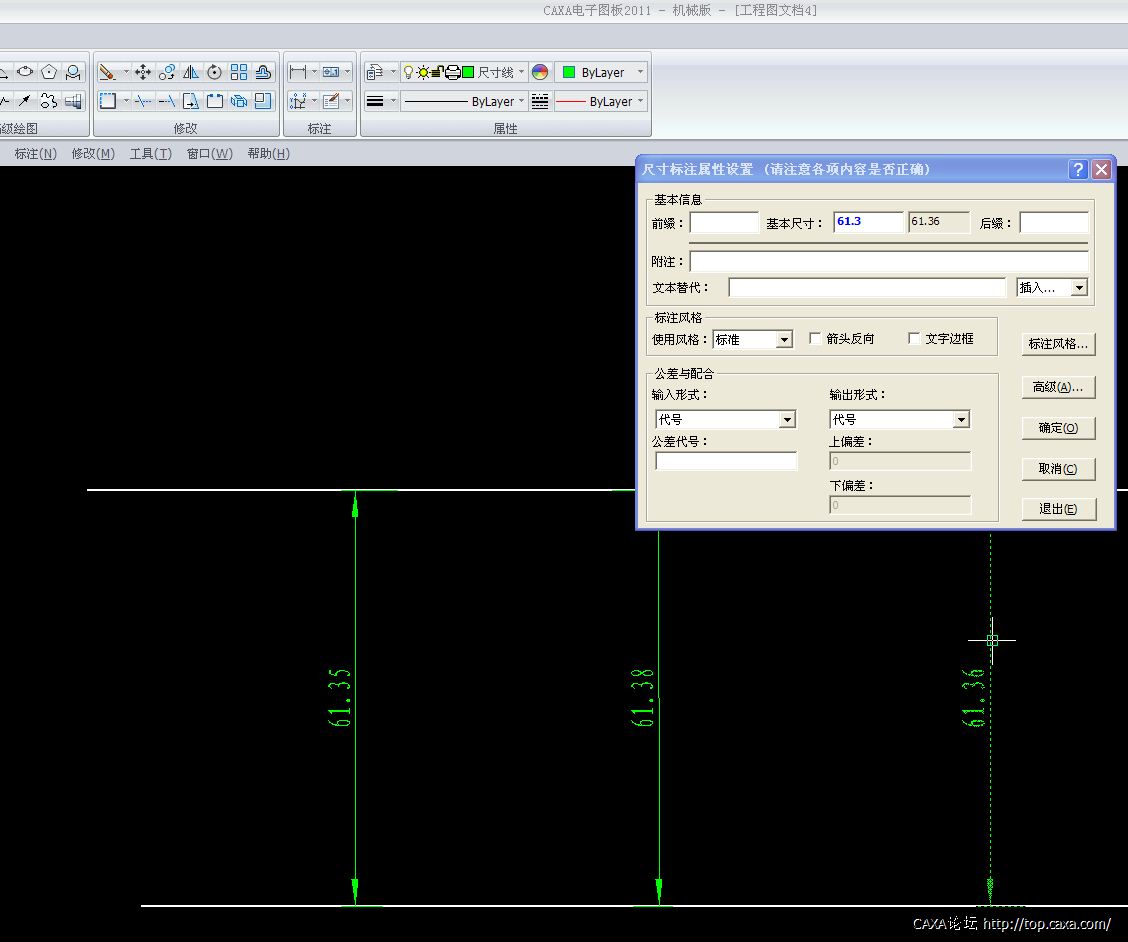
Task: Select the Array (阵列) grid icon
Action: coord(239,72)
